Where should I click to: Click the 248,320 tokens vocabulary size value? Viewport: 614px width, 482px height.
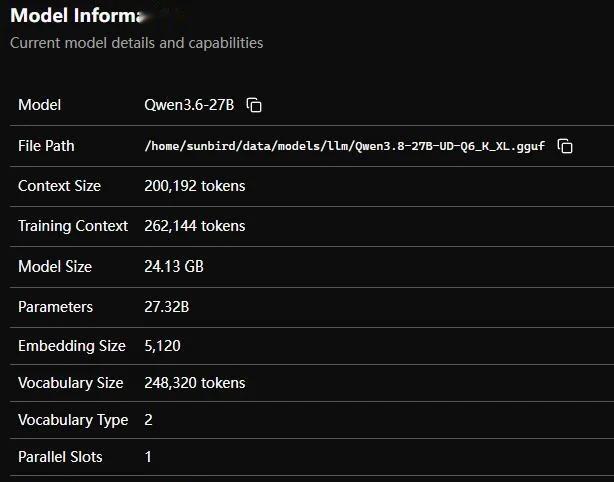point(195,383)
